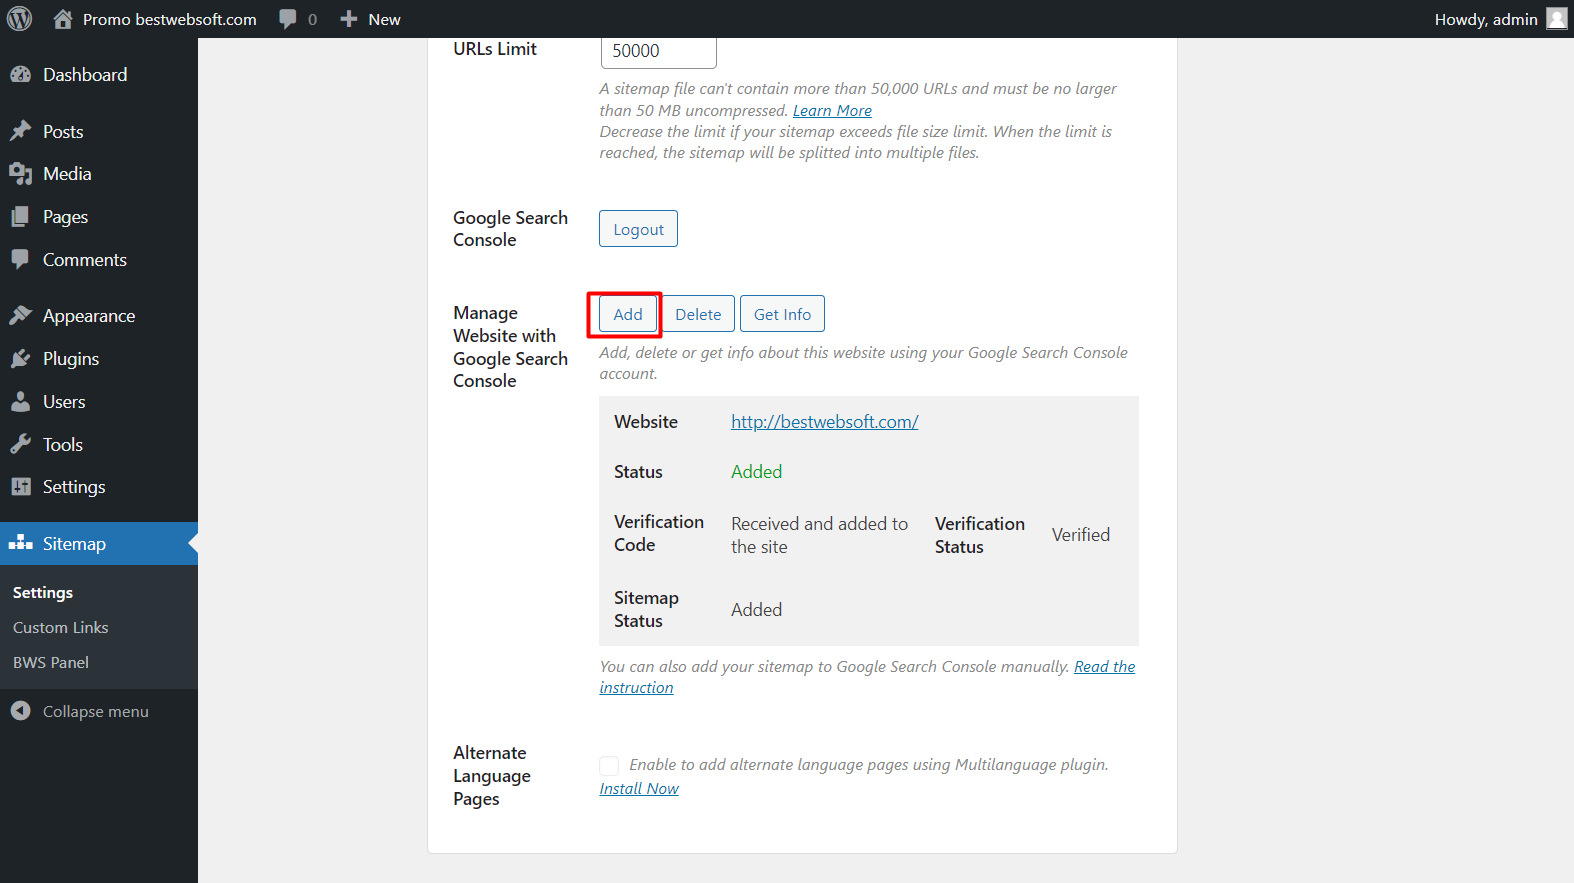1574x883 pixels.
Task: Click the Pages icon in the sidebar
Action: point(21,217)
